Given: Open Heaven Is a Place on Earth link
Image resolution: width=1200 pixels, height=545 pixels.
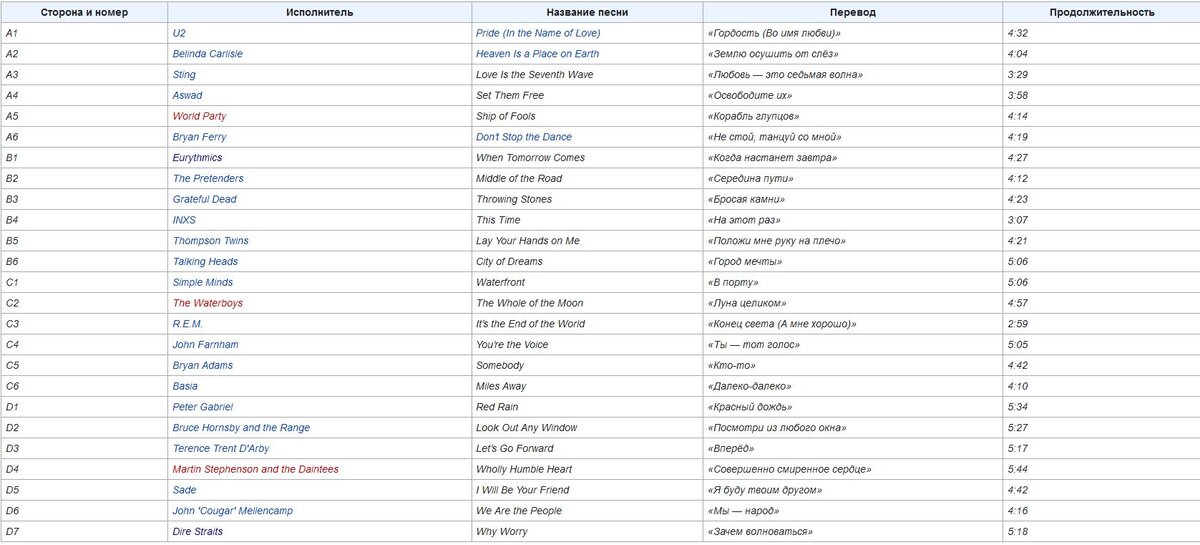Looking at the screenshot, I should [537, 54].
